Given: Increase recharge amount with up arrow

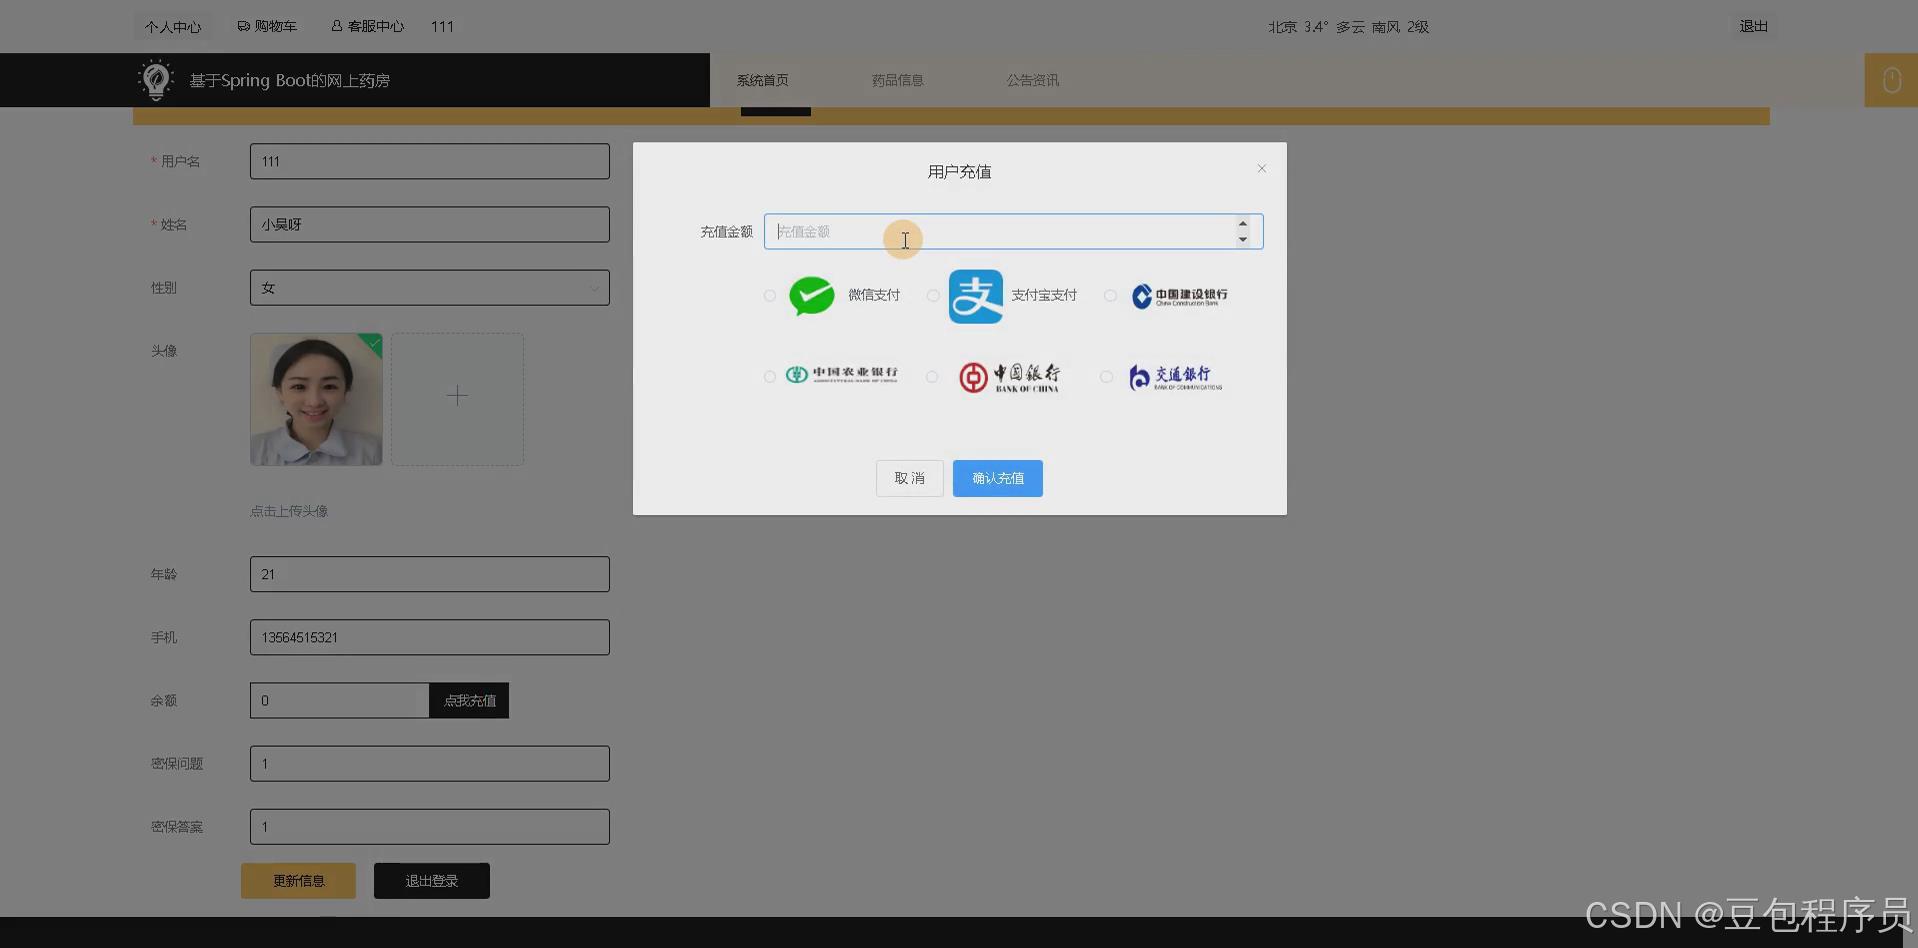Looking at the screenshot, I should [1242, 224].
